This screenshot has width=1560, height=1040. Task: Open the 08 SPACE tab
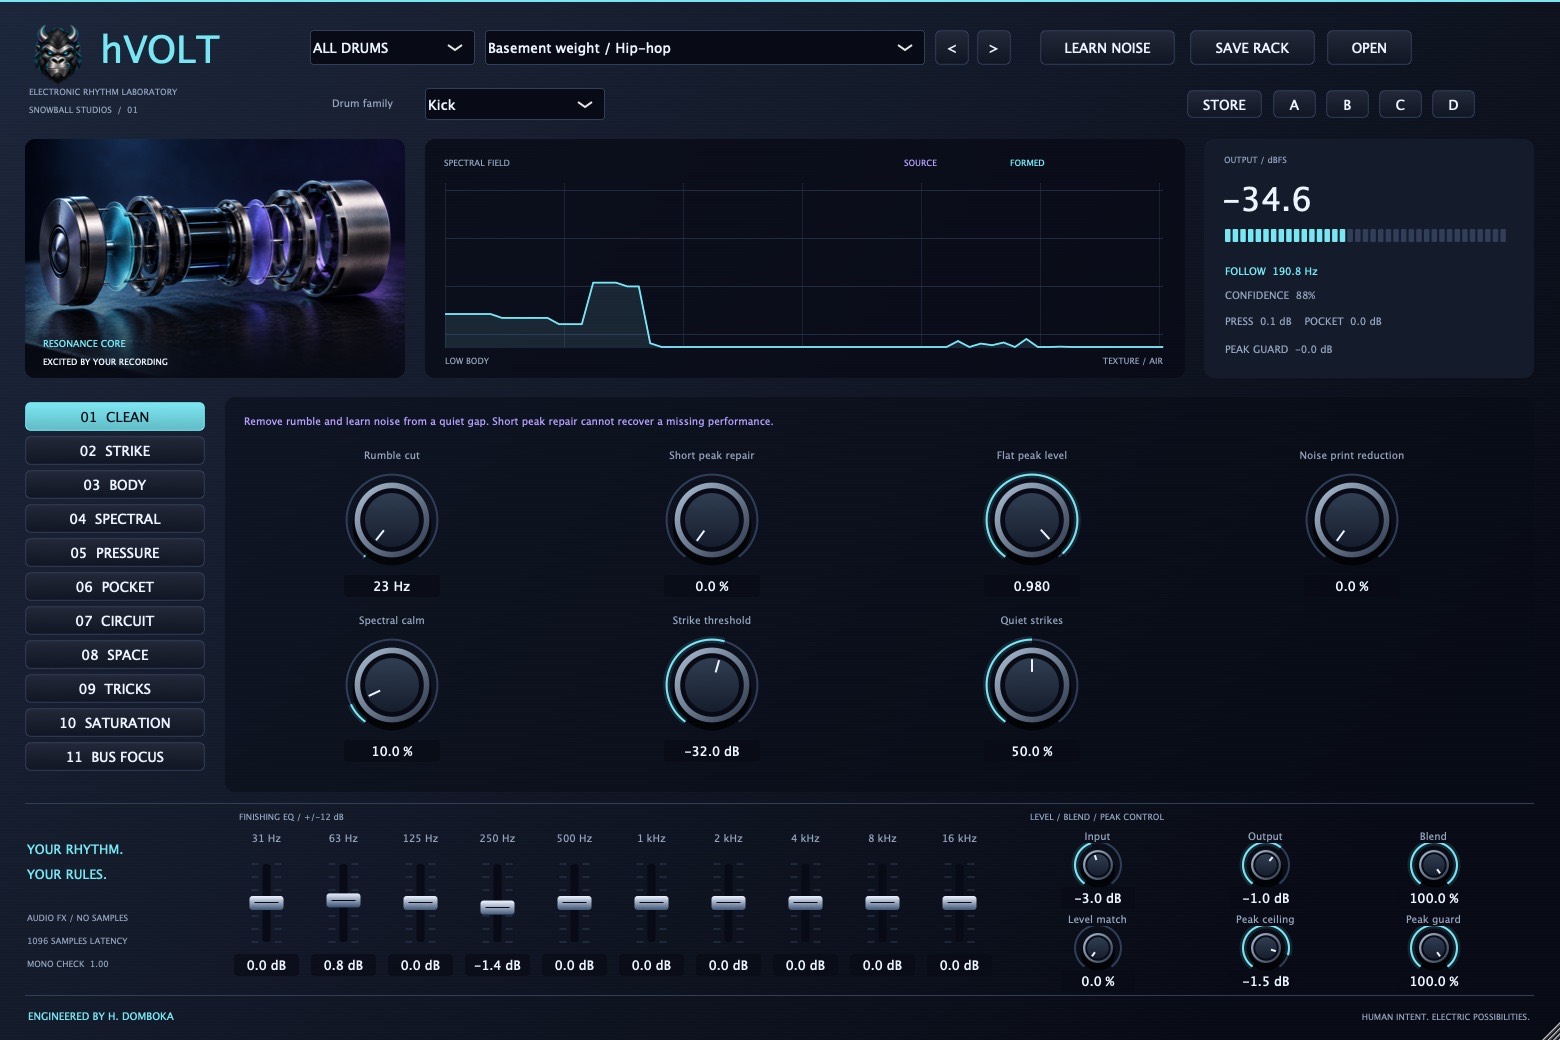(115, 655)
